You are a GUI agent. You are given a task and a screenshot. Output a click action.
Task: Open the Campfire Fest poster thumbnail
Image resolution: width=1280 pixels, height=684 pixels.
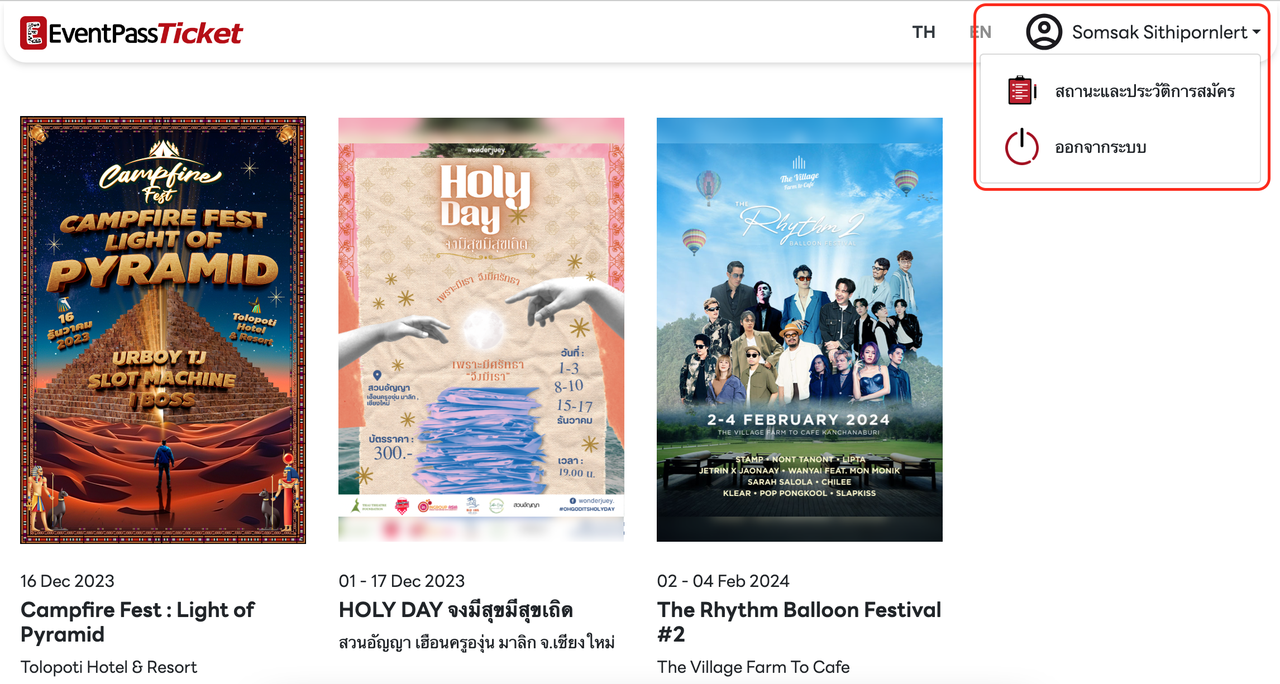[x=163, y=330]
